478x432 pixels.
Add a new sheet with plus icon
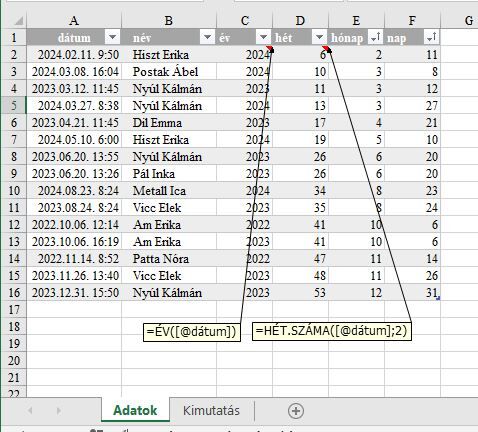tap(296, 411)
